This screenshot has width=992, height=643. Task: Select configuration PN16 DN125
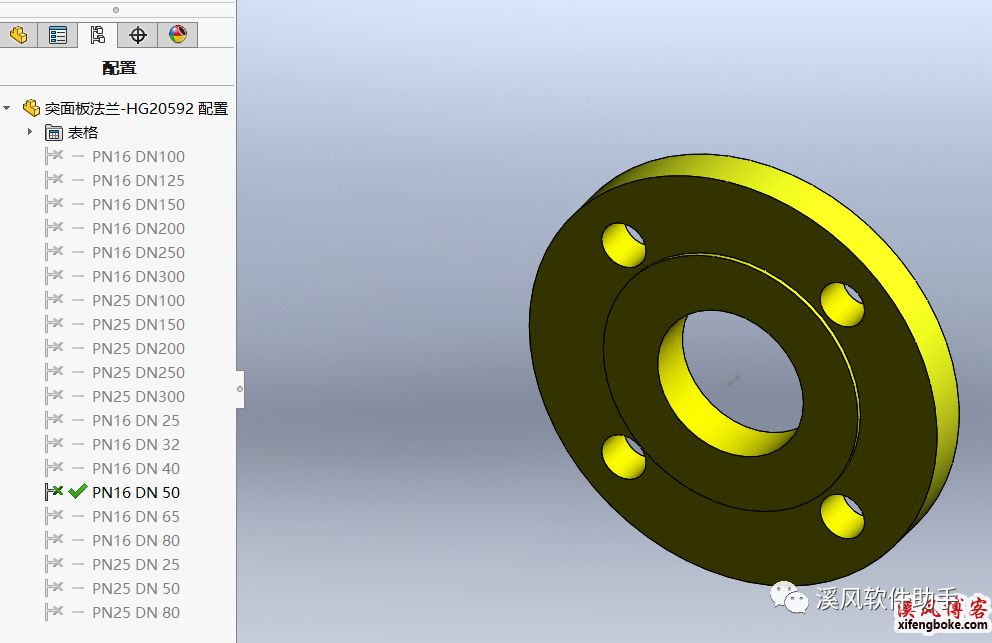pos(139,180)
